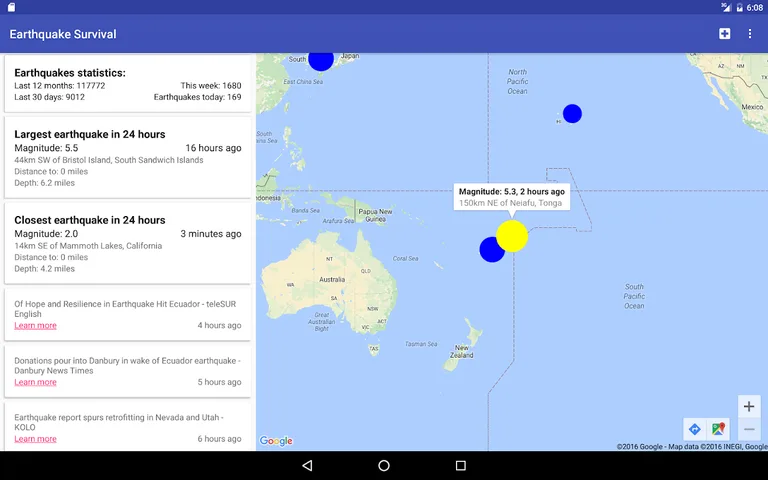Select the yellow earthquake marker near Tonga
The image size is (768, 480).
tap(512, 236)
